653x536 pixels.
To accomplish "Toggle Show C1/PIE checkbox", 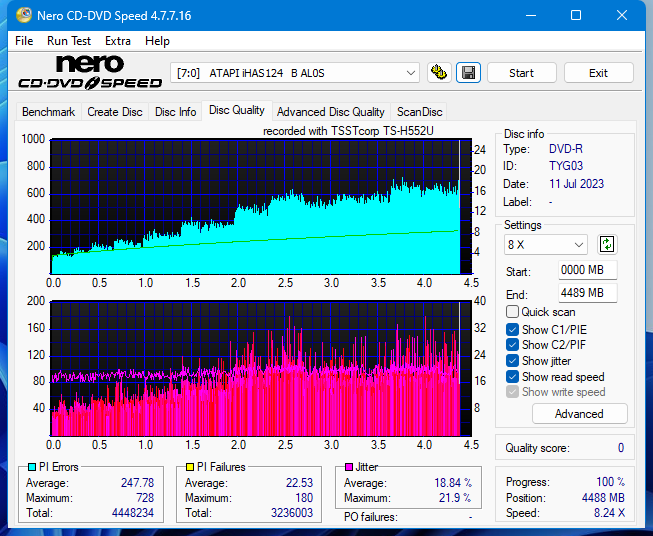I will coord(512,329).
